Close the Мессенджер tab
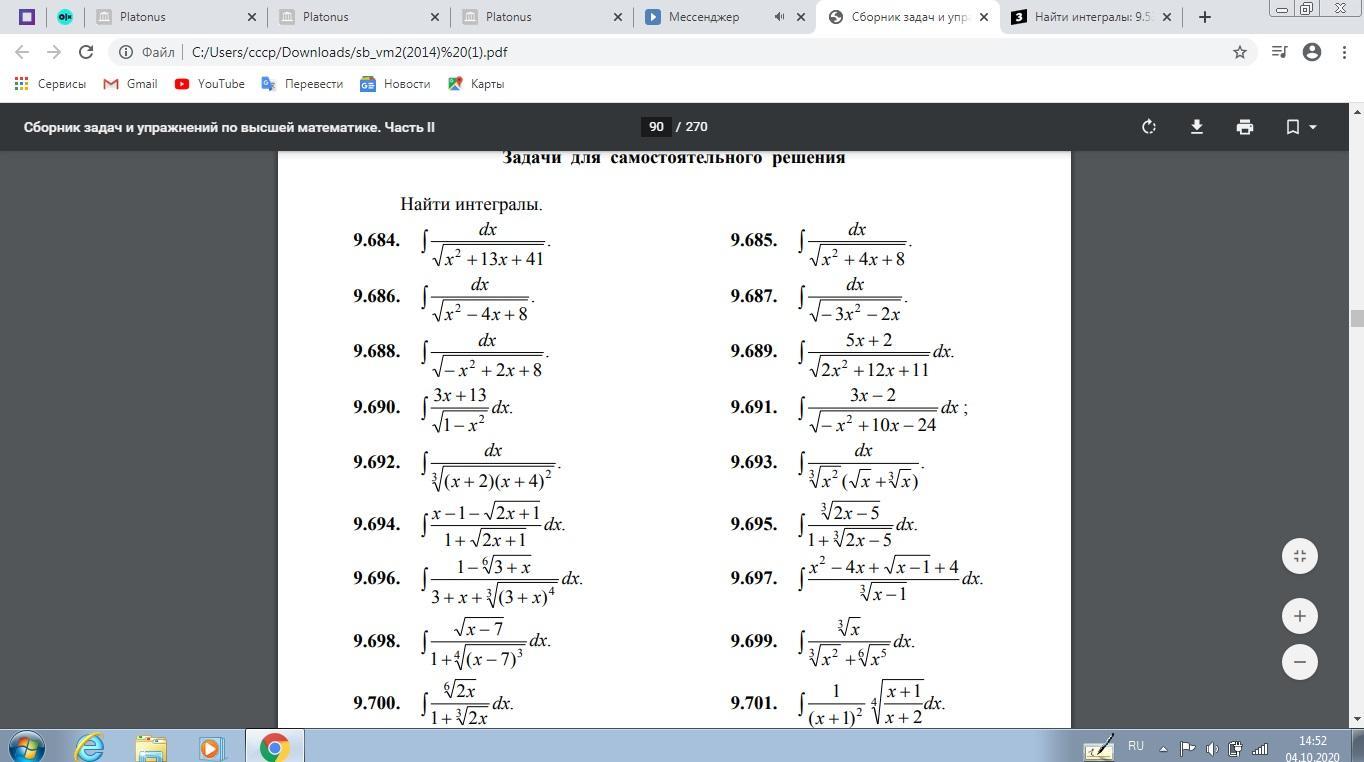 (x=801, y=17)
